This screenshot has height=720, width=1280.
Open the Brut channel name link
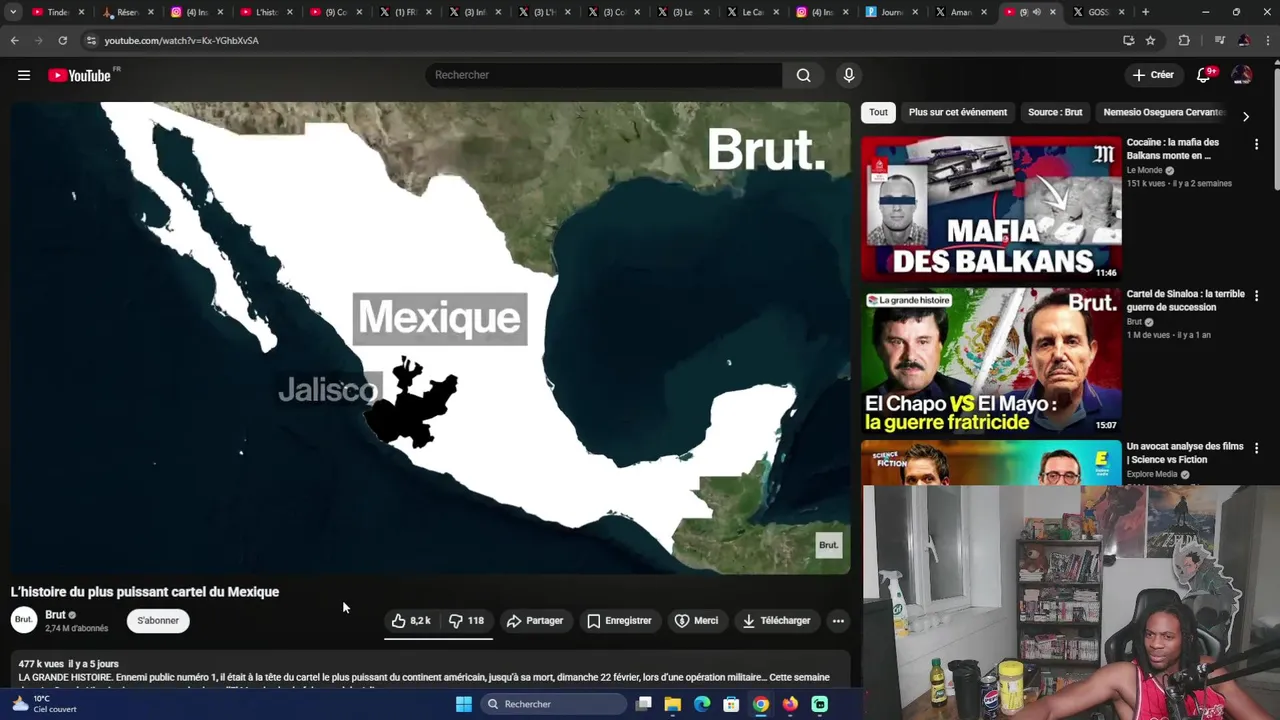point(55,615)
